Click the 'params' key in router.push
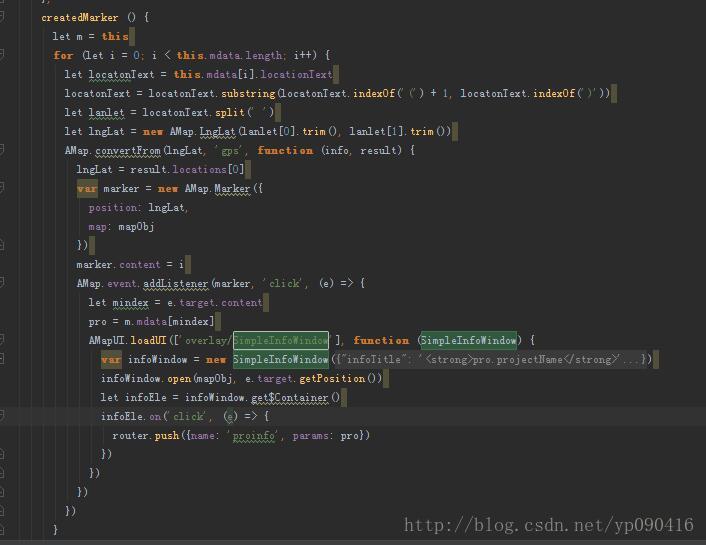Image resolution: width=706 pixels, height=545 pixels. tap(310, 436)
